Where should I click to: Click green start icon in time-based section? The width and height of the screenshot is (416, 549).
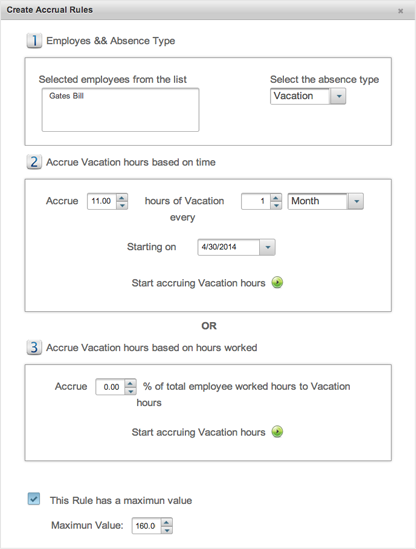pyautogui.click(x=277, y=282)
